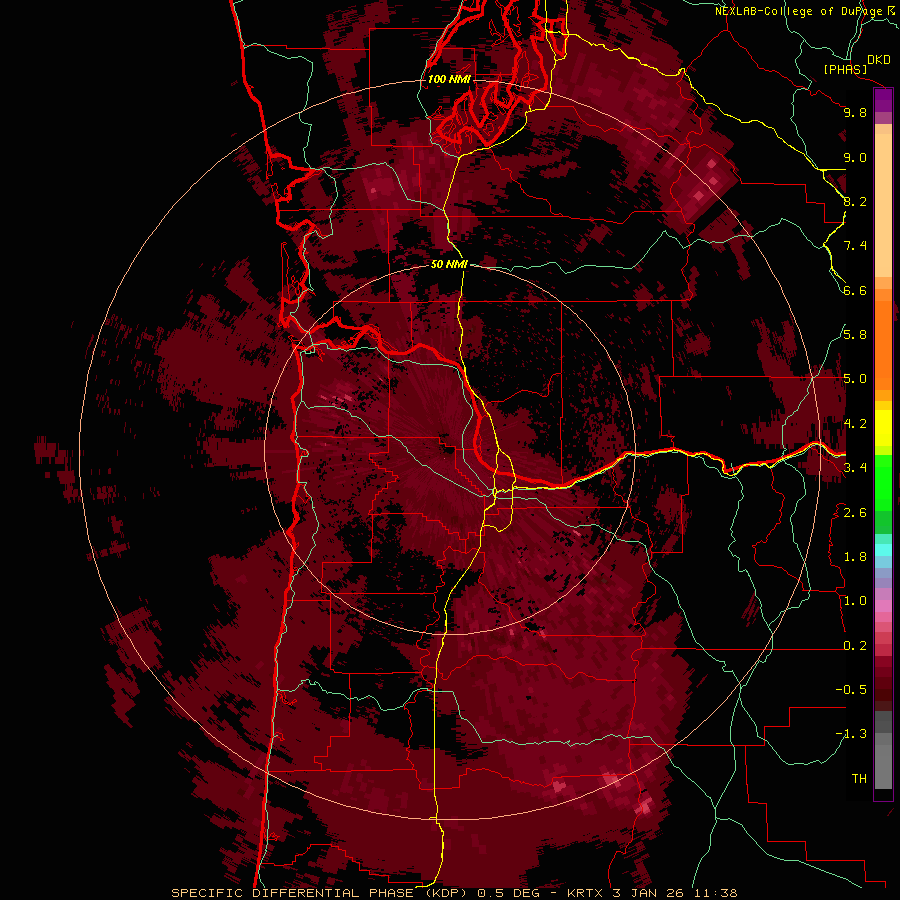
Task: Click the -0.5 legend value
Action: coord(851,690)
